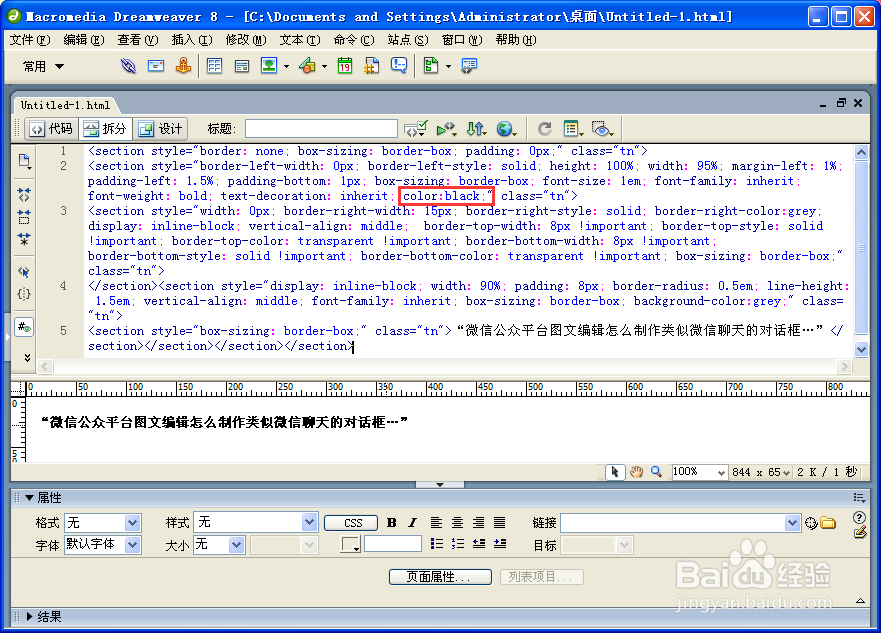This screenshot has width=881, height=633.
Task: Expand the 结果 panel
Action: (x=30, y=617)
